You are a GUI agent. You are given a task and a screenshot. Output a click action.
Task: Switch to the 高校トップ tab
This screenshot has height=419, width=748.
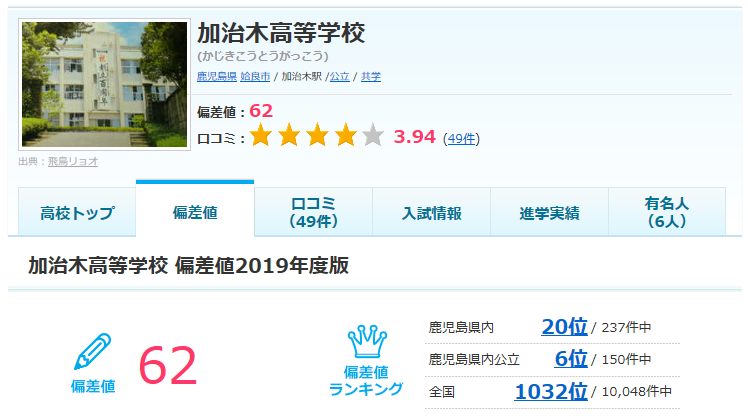pos(77,212)
